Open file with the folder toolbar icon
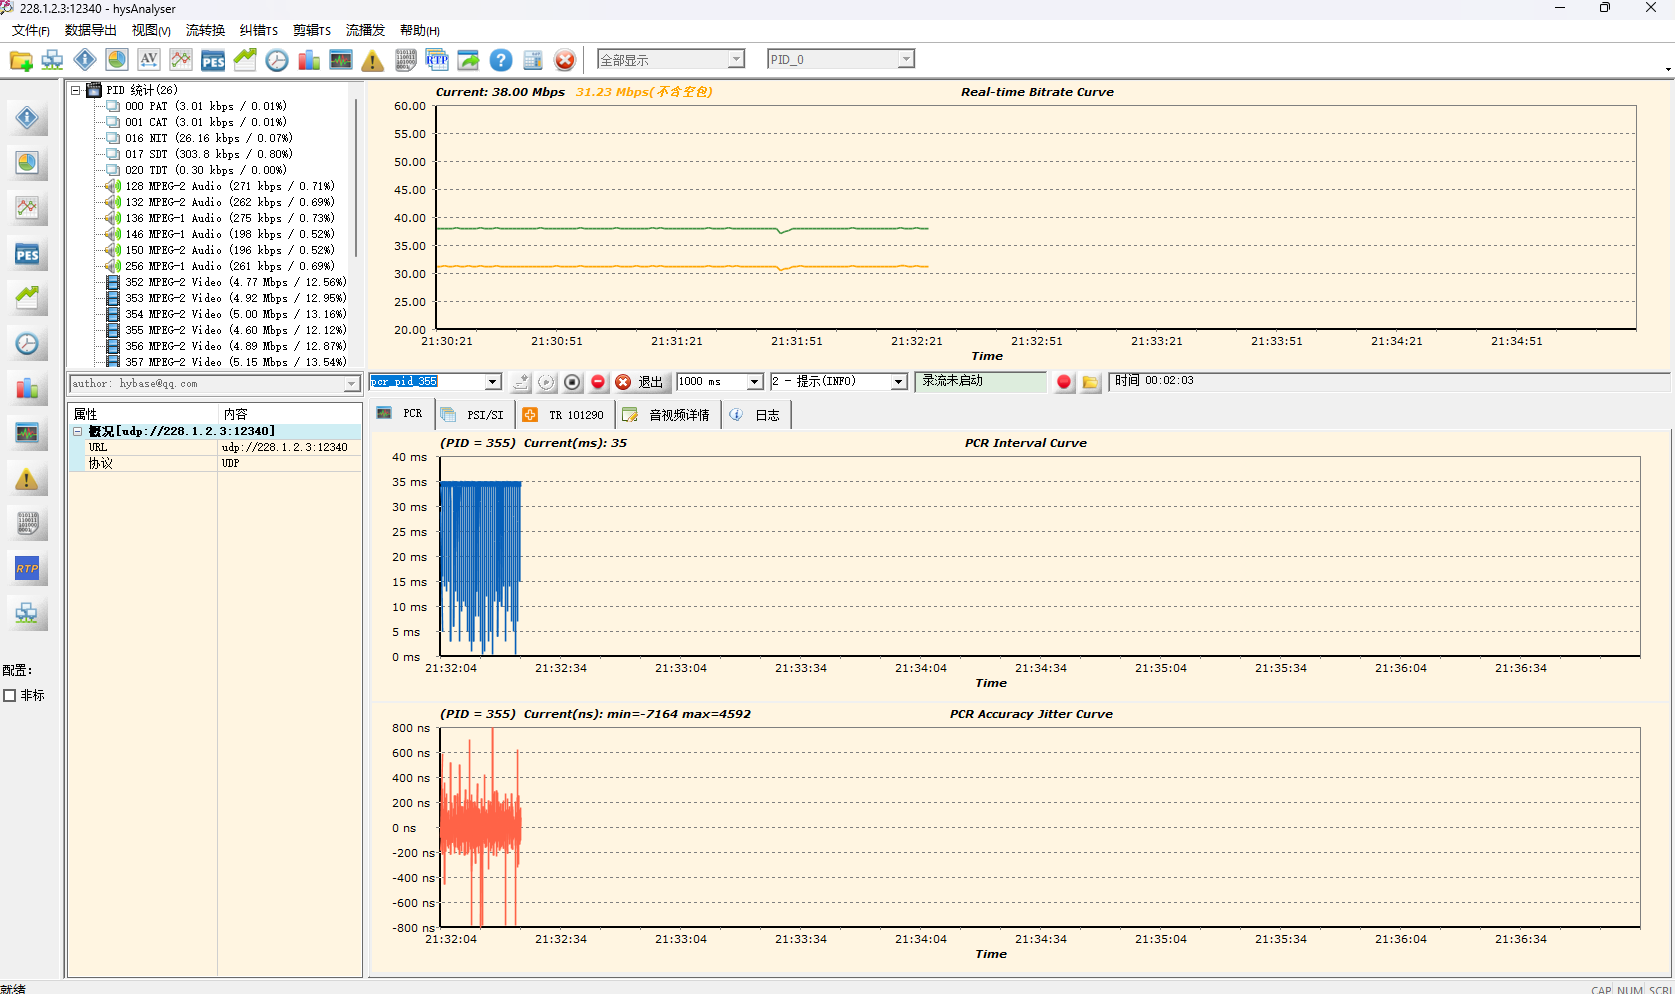The image size is (1675, 994). click(21, 61)
